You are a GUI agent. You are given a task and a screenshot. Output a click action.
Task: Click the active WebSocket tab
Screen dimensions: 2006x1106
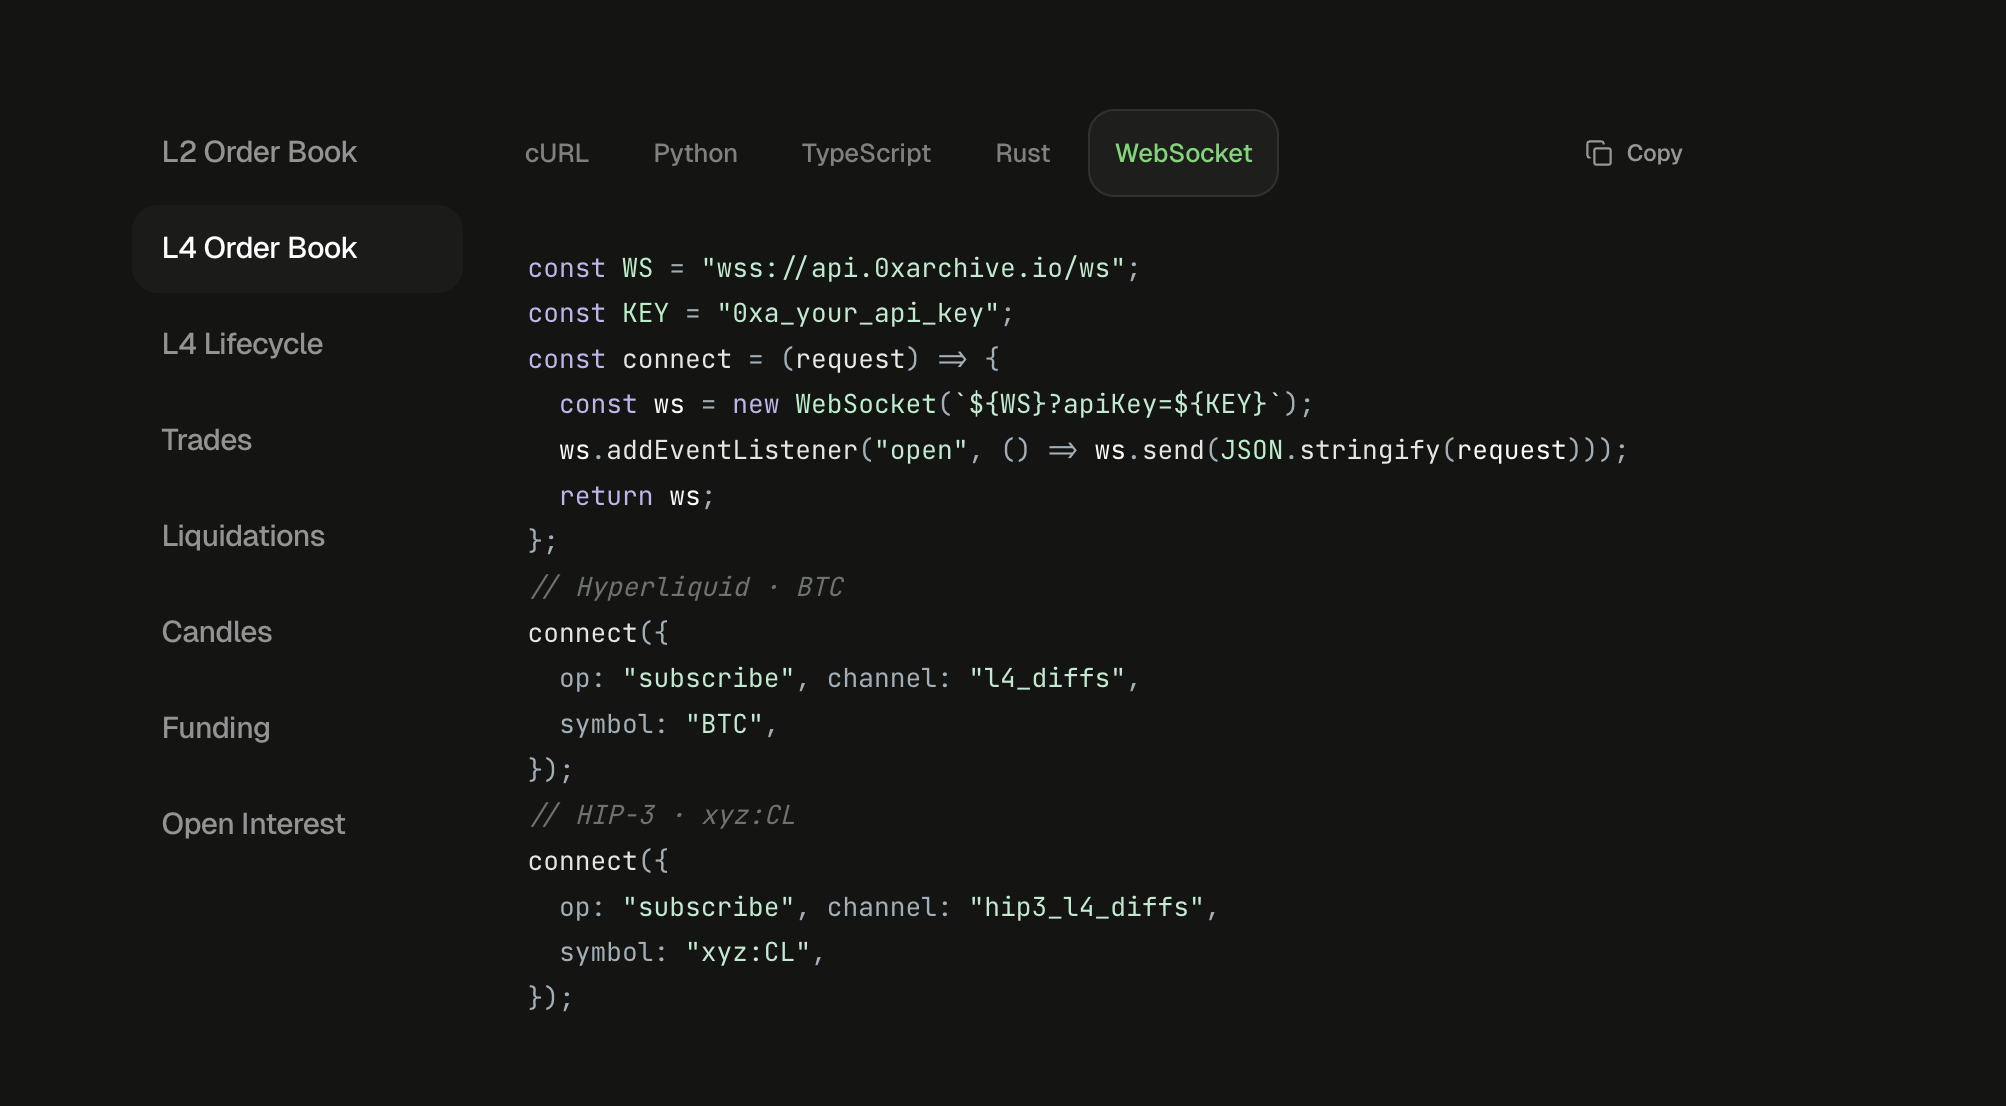click(1183, 153)
